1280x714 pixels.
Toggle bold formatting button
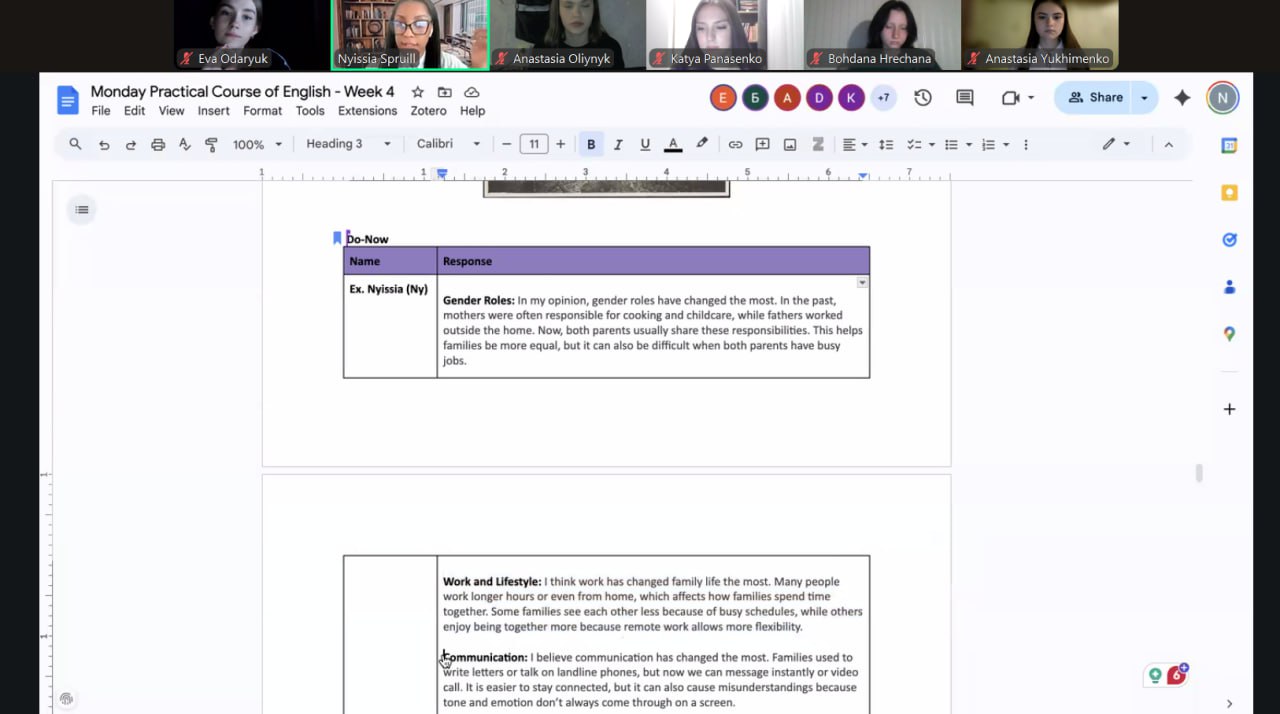pos(591,145)
